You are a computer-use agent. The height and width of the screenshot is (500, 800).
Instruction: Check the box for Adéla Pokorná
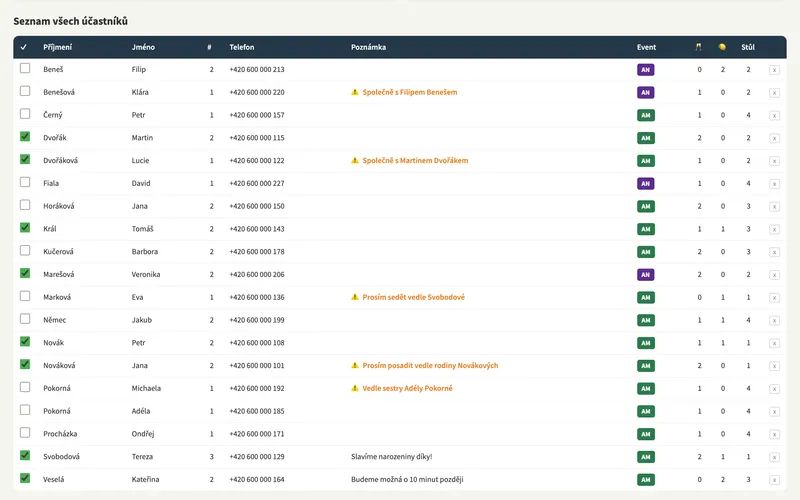pos(24,410)
